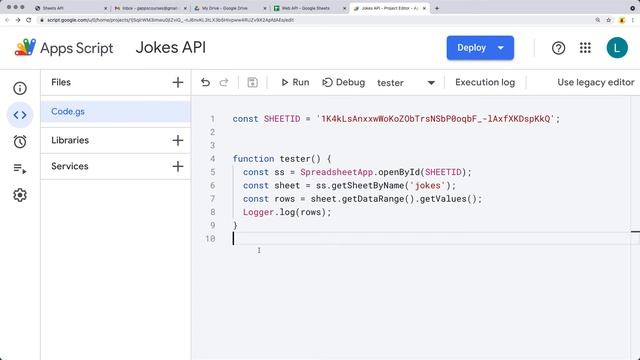Image resolution: width=640 pixels, height=360 pixels.
Task: Click the Apps Script logo icon
Action: (x=25, y=48)
